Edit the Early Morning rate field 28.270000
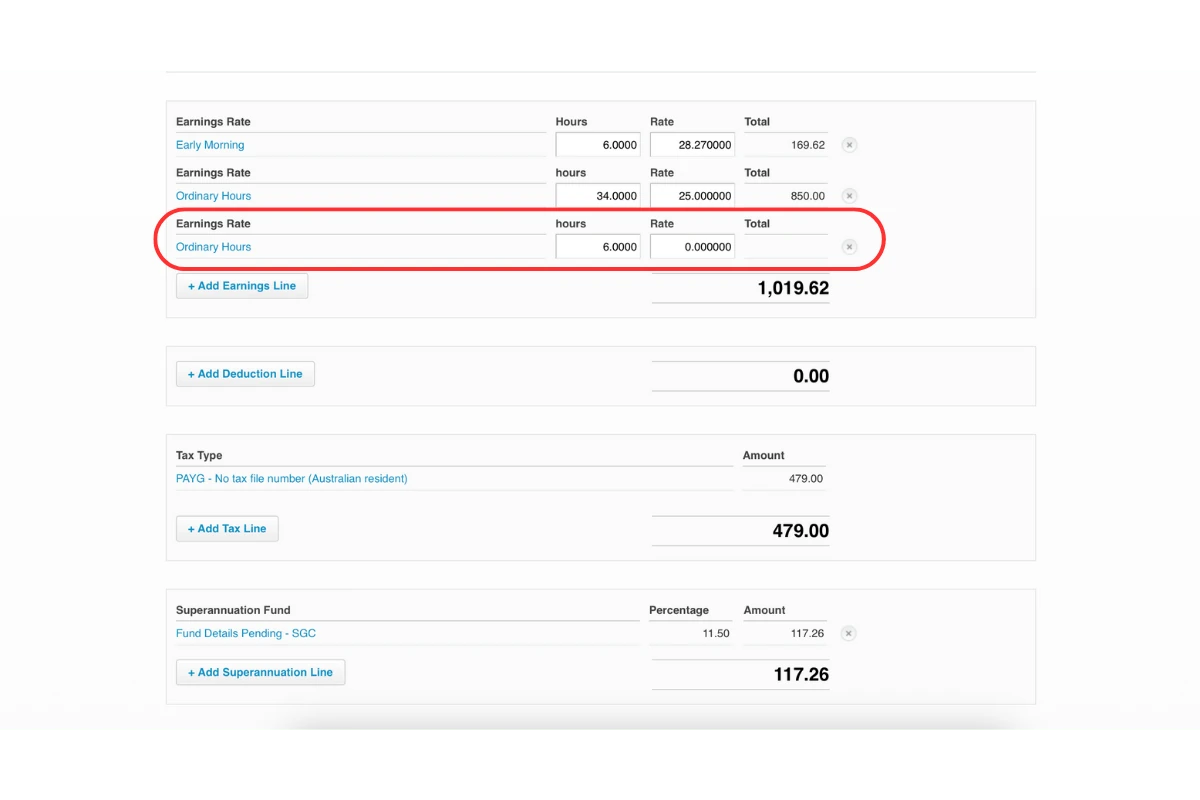Screen dimensions: 1200x800 (x=692, y=145)
